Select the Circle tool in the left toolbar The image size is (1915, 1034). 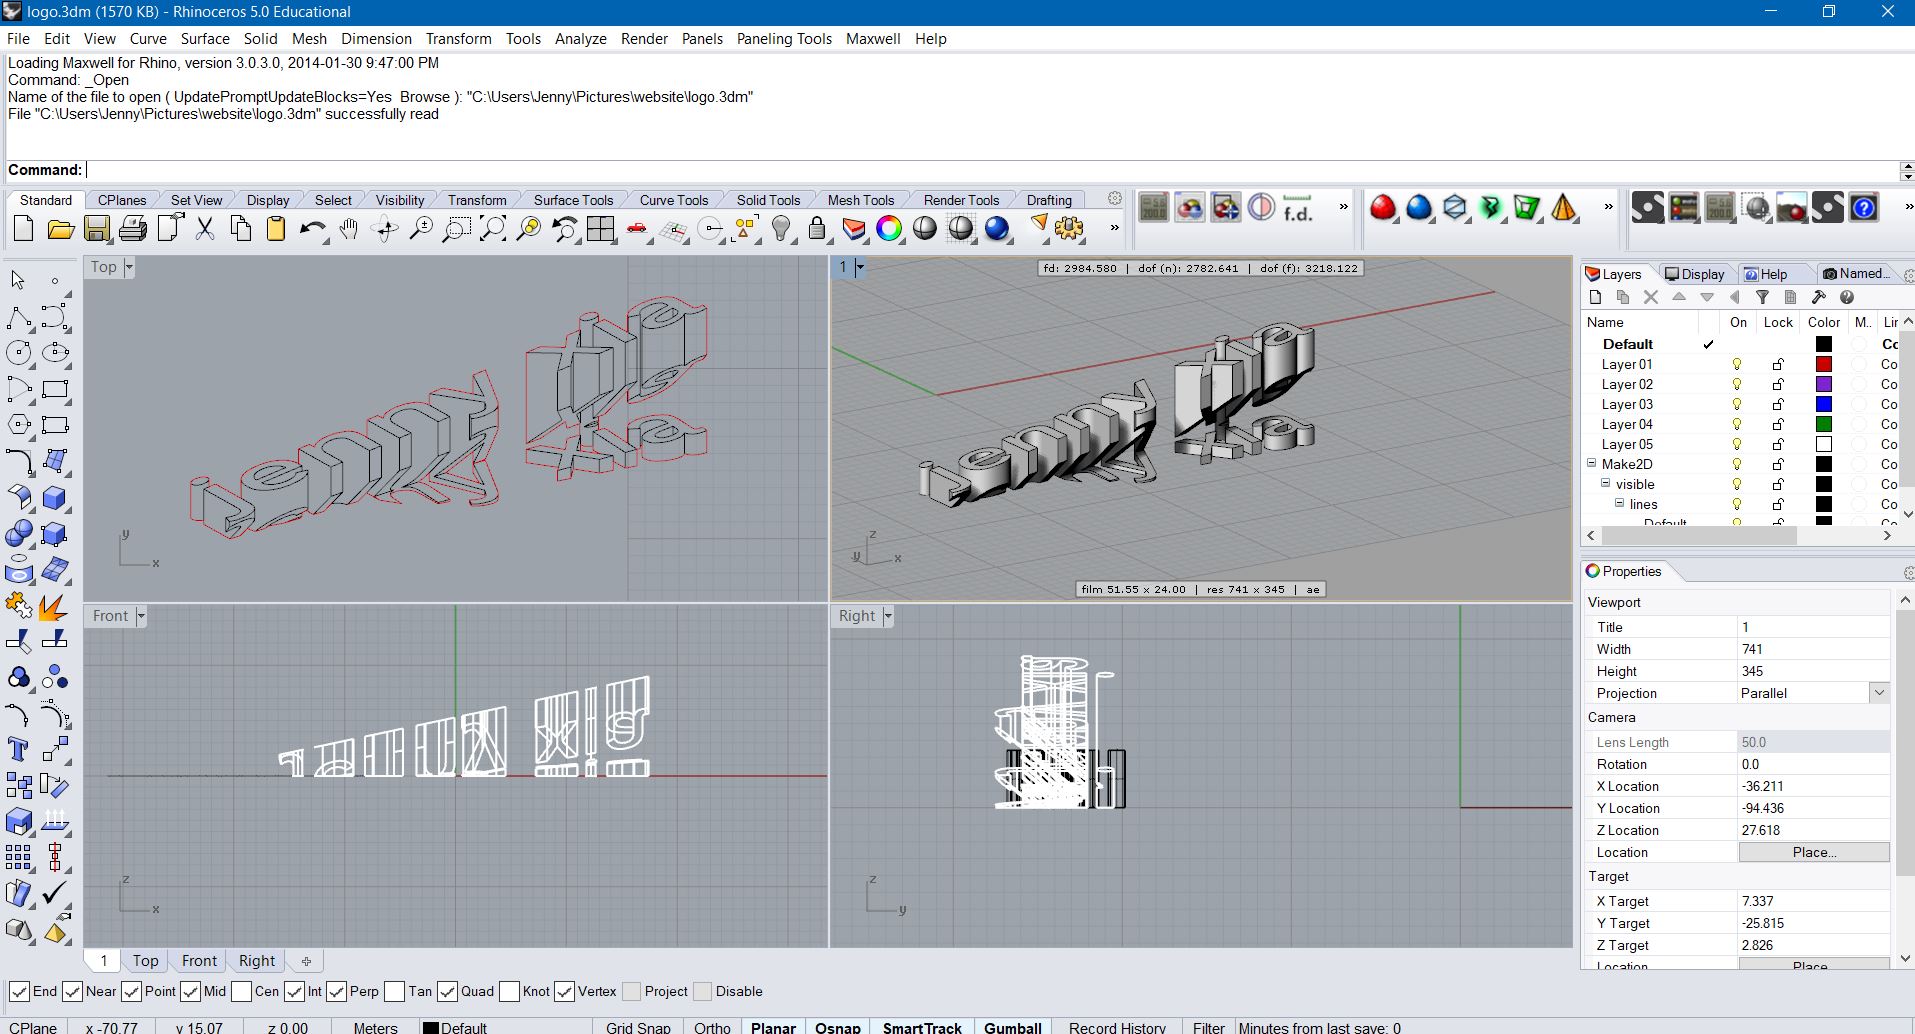tap(19, 353)
